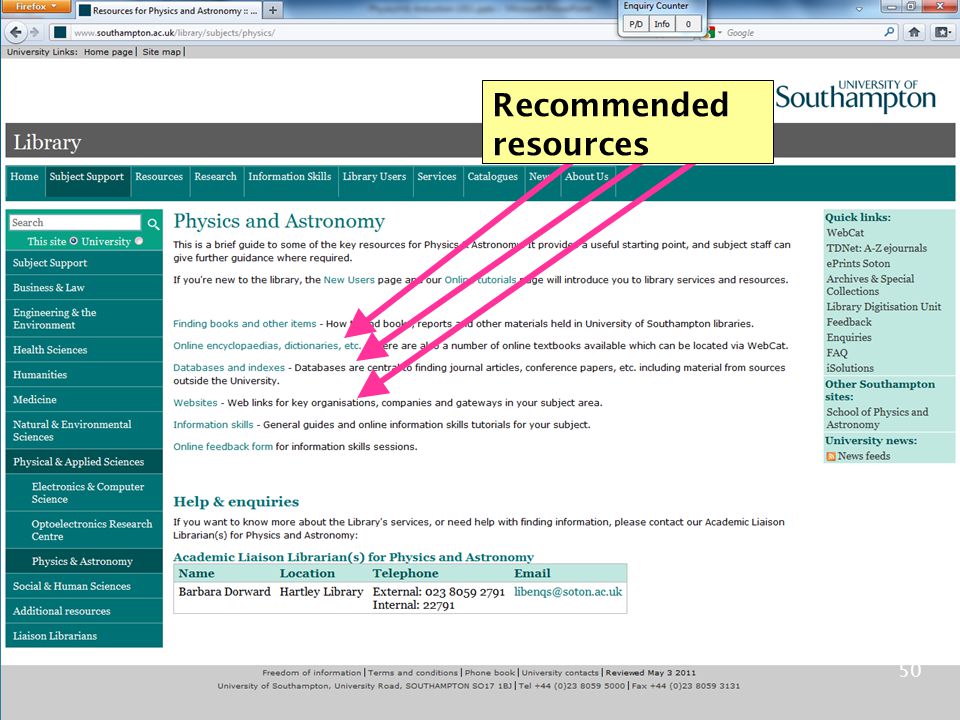Click the P/D button in Enquiry Counter
The height and width of the screenshot is (720, 960).
(x=636, y=24)
